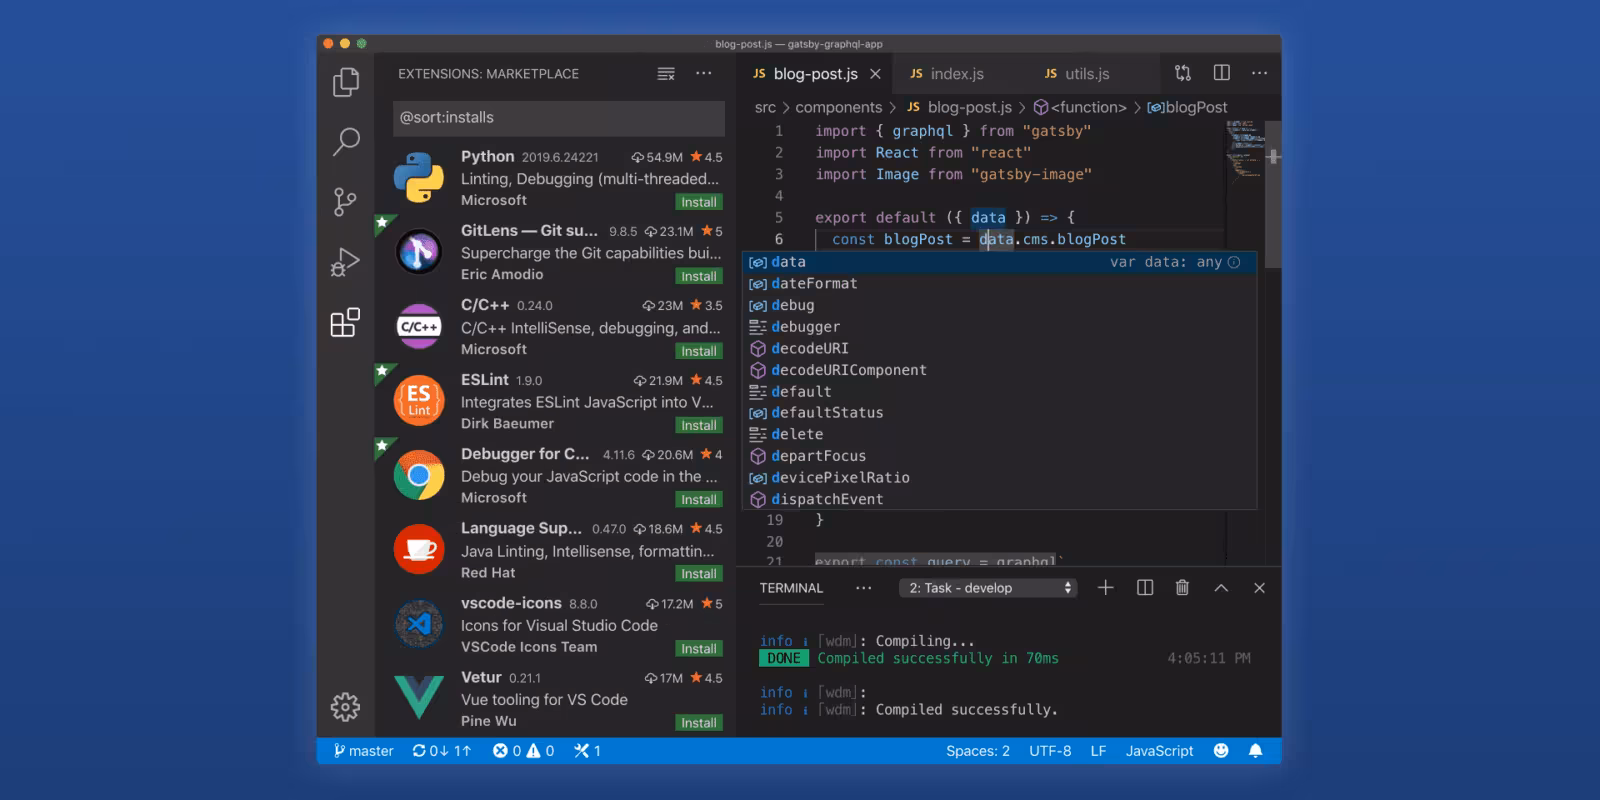Click the blog-post.js breadcrumb segment
Image resolution: width=1600 pixels, height=800 pixels.
click(959, 107)
